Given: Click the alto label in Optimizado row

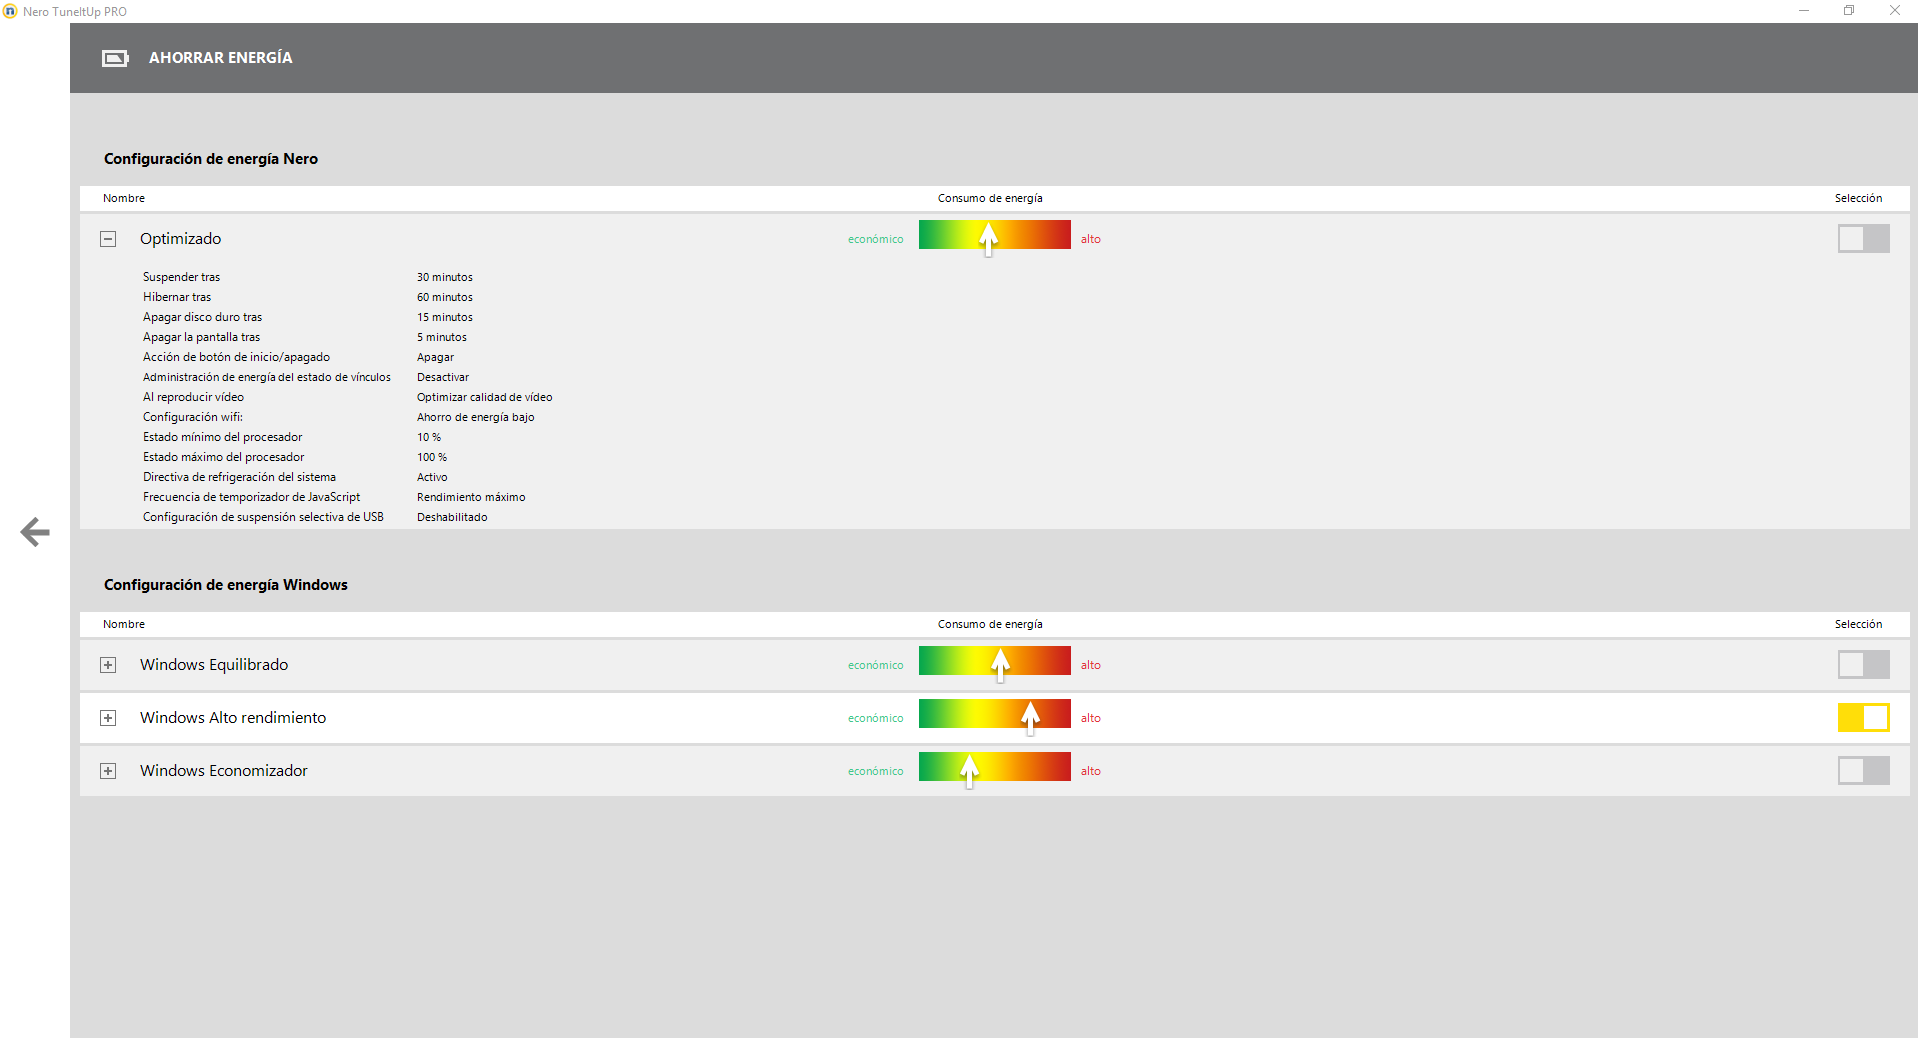Looking at the screenshot, I should click(1091, 239).
